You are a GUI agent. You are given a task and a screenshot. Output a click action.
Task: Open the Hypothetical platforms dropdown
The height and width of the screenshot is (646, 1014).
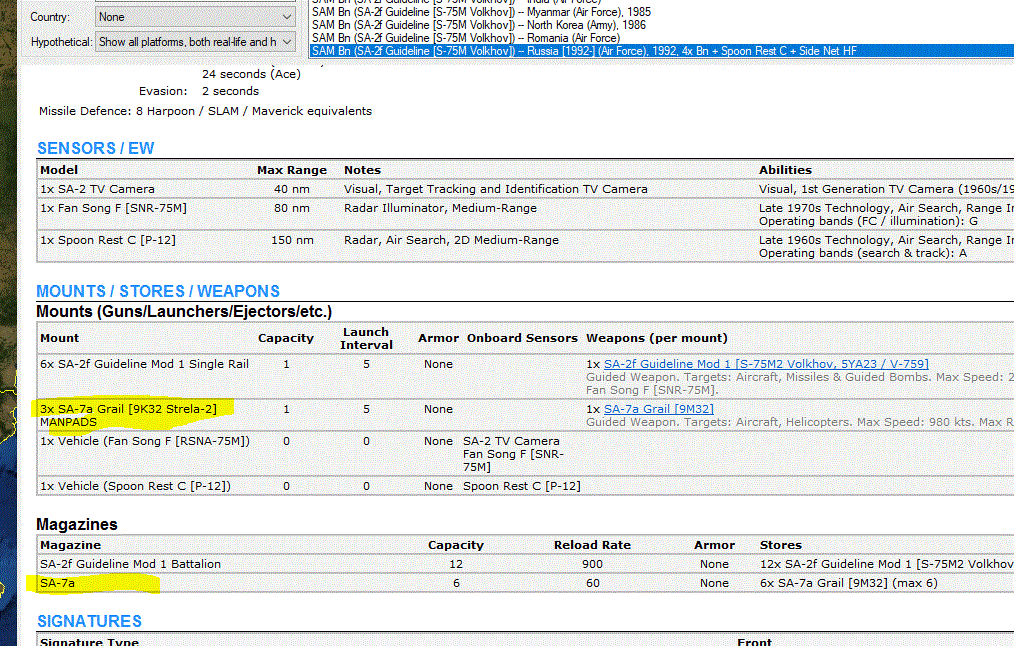tap(195, 42)
